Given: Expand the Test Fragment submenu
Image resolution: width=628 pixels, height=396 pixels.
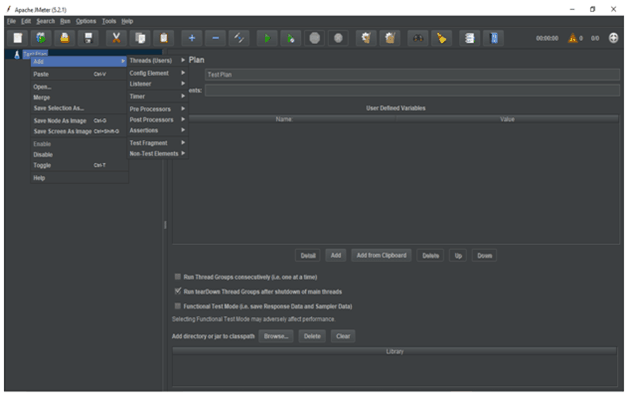Looking at the screenshot, I should coord(157,143).
